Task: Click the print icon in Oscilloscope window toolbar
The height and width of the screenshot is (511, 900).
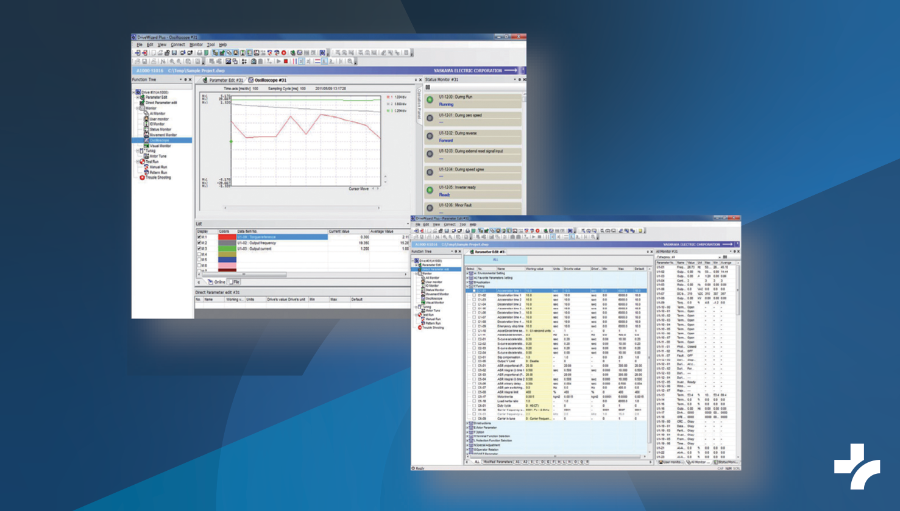Action: [x=199, y=52]
